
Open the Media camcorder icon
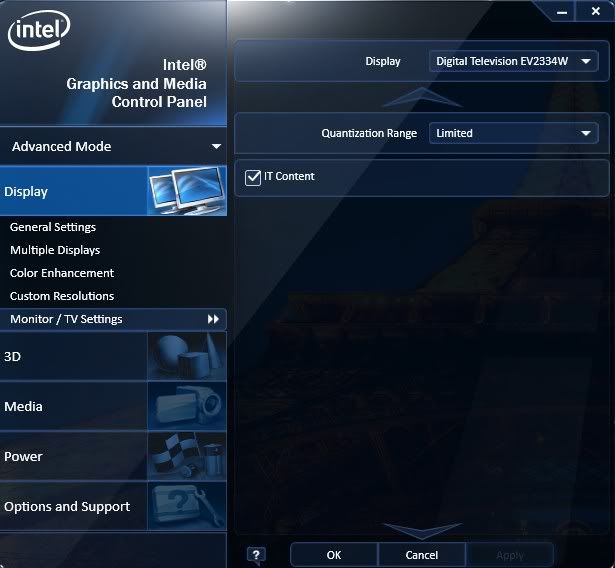187,406
